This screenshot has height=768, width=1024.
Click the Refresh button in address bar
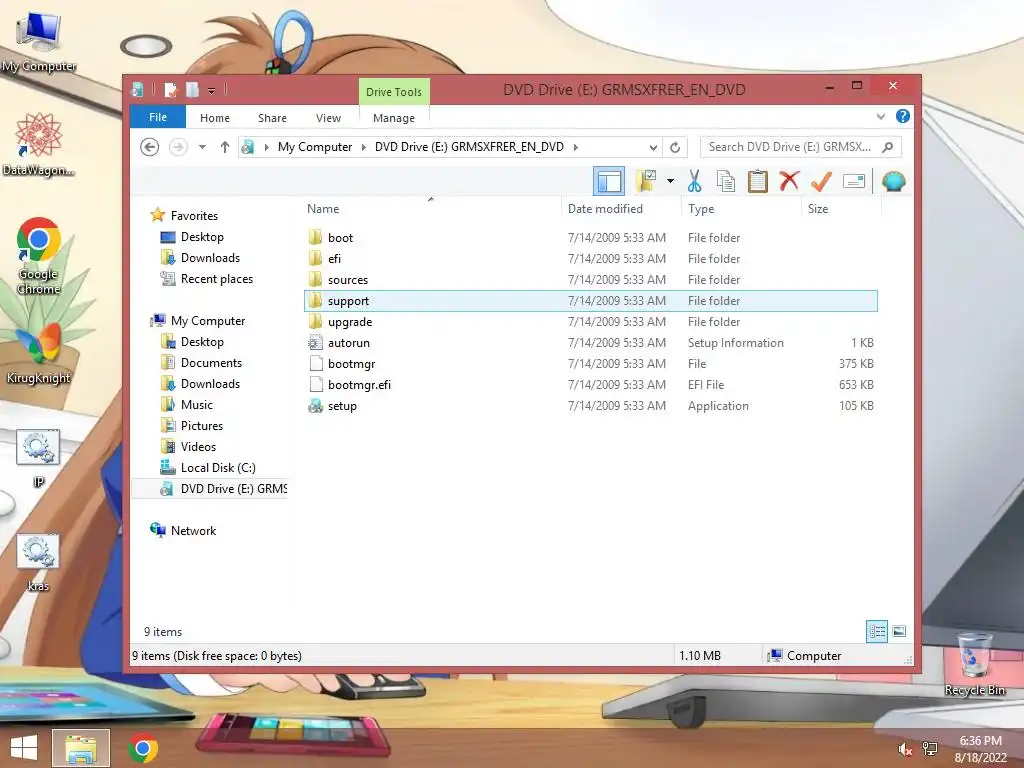tap(675, 147)
